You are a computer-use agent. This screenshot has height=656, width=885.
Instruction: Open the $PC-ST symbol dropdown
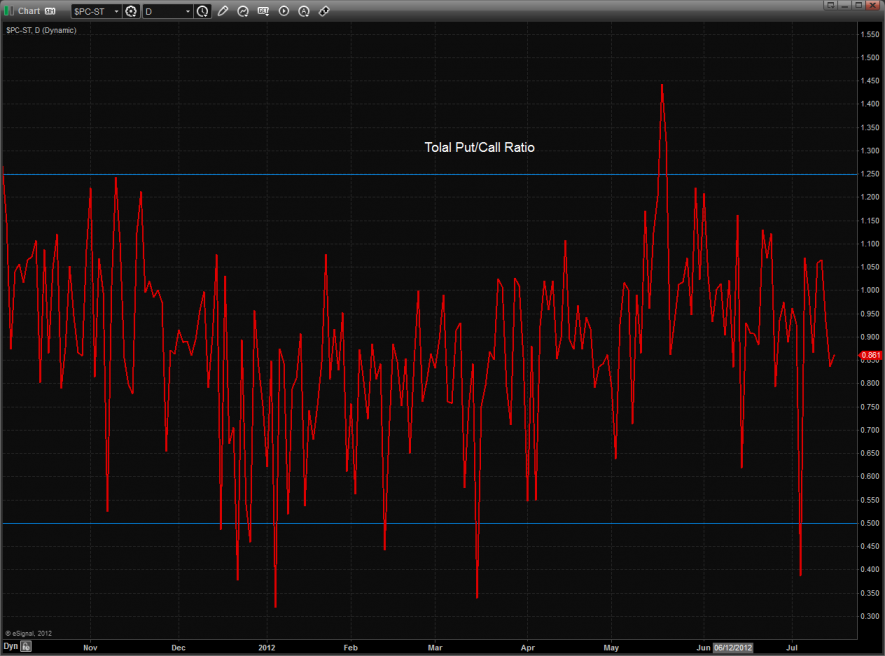click(x=96, y=11)
